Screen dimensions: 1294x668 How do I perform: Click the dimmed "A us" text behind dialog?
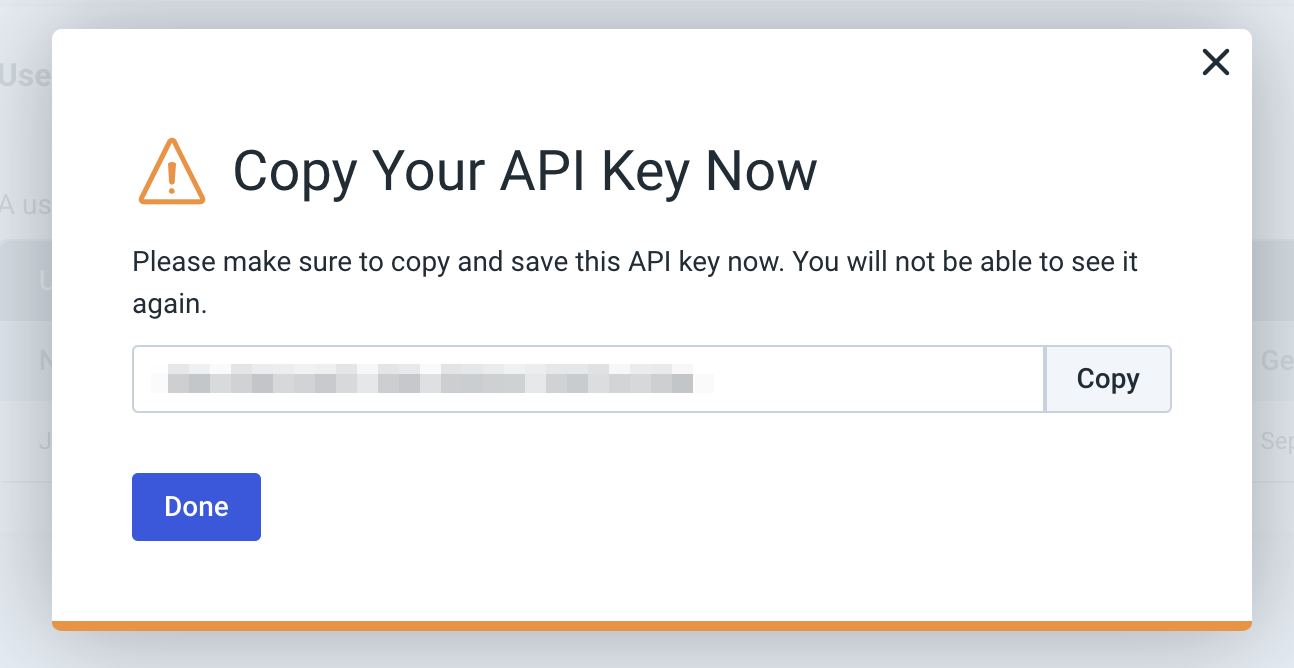25,205
